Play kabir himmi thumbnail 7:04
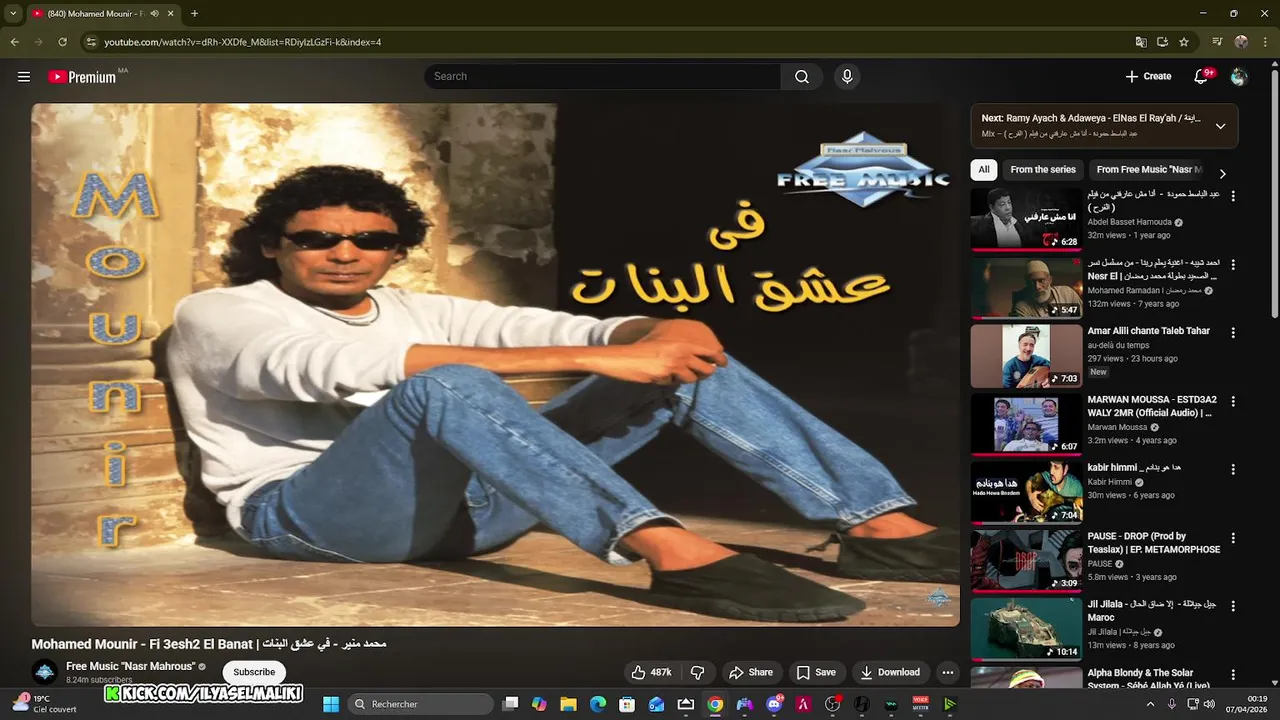Viewport: 1280px width, 720px height. (x=1026, y=492)
